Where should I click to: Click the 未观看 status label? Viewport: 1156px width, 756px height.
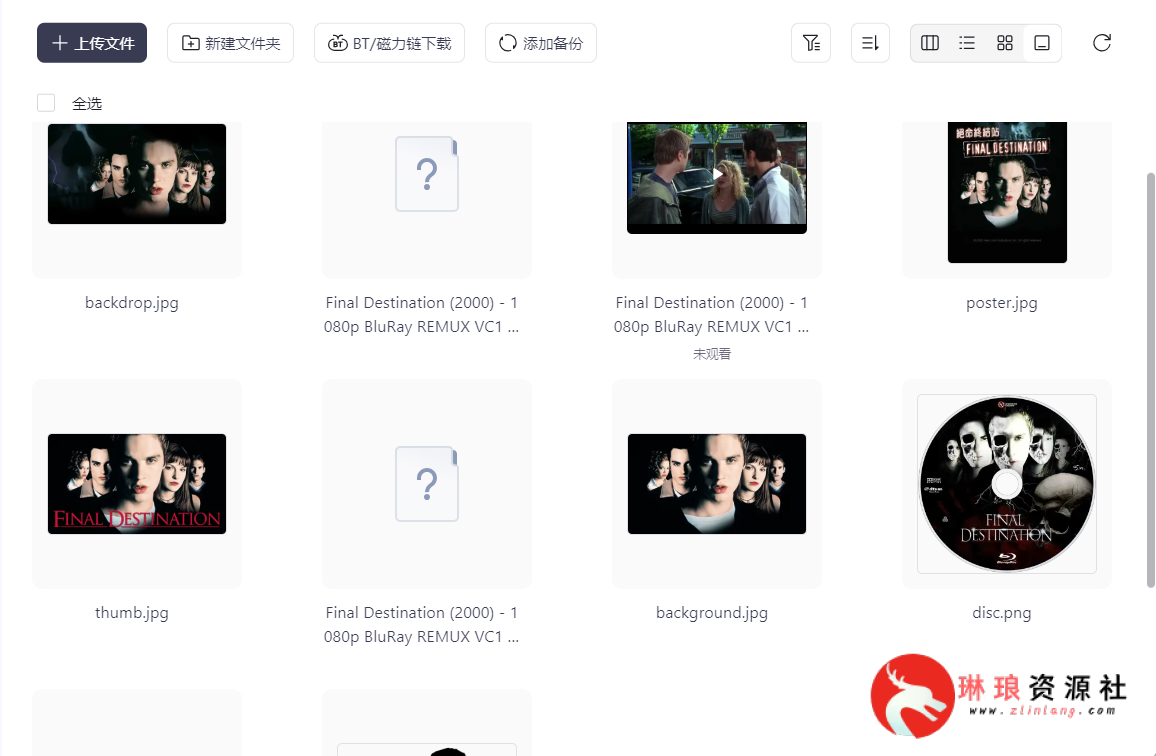pos(712,354)
